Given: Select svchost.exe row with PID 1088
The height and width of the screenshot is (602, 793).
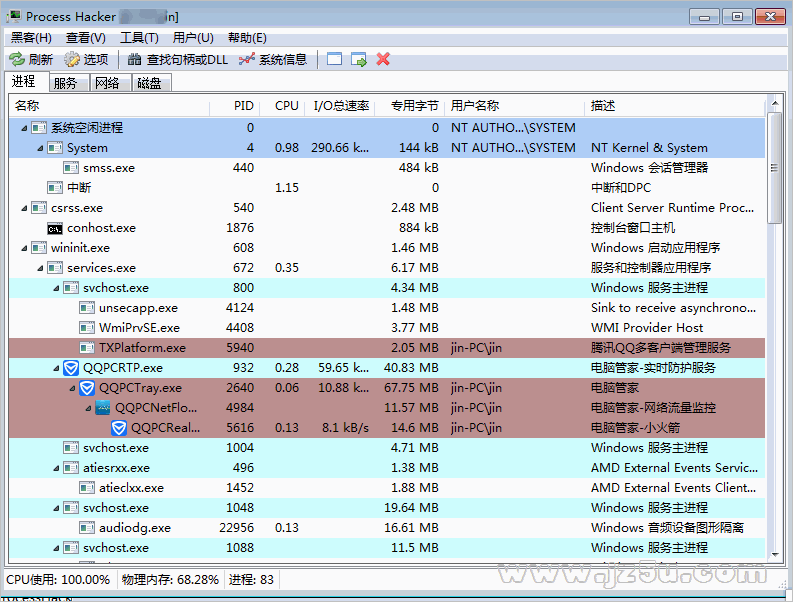Looking at the screenshot, I should [x=387, y=548].
